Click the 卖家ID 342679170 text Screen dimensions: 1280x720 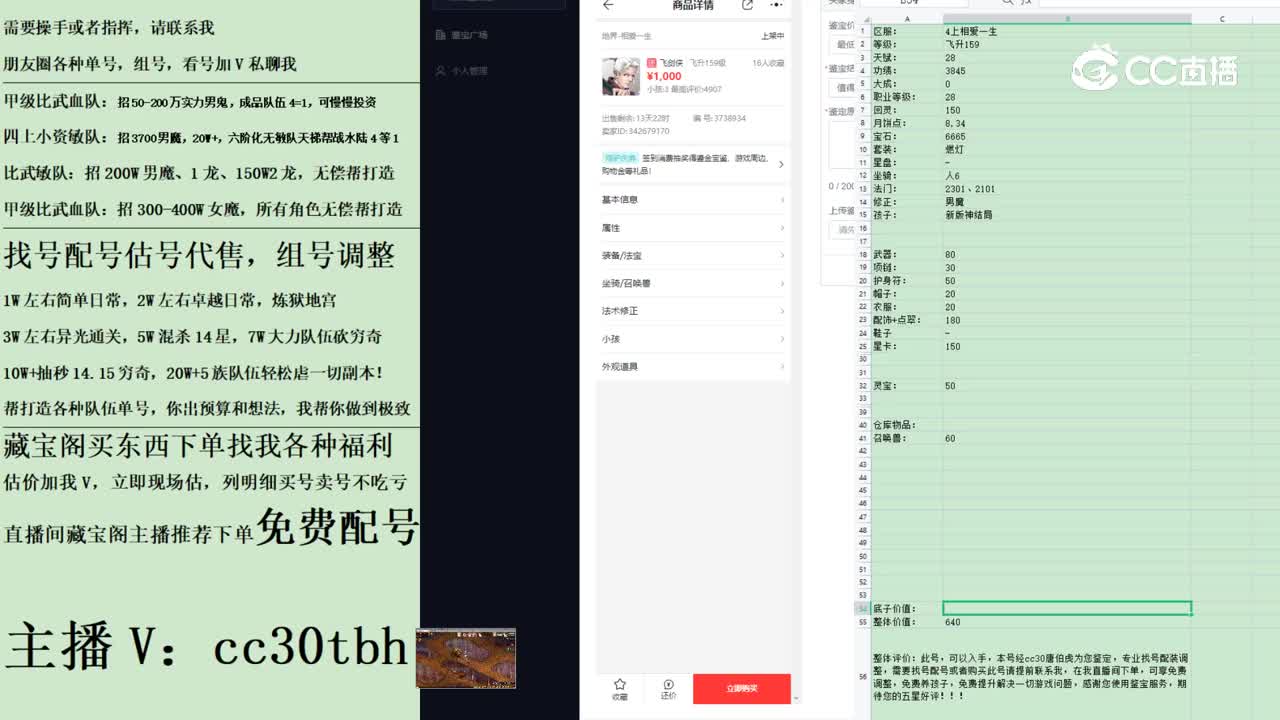click(635, 131)
